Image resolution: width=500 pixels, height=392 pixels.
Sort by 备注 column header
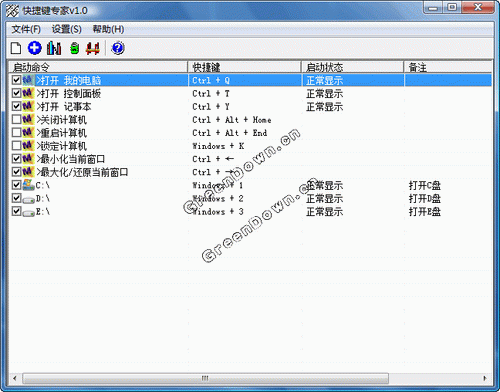click(448, 67)
